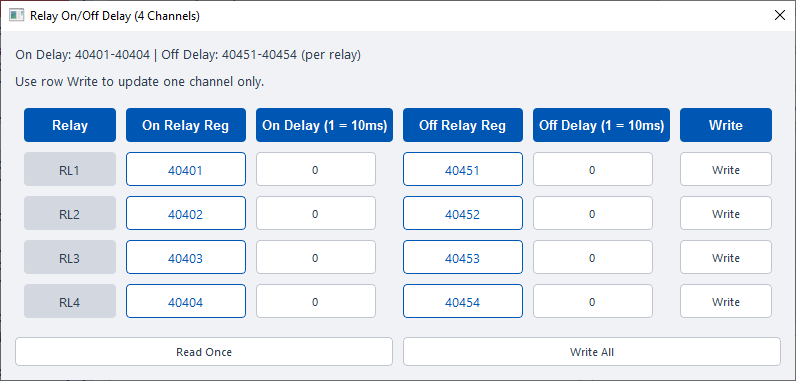Click 'Use row Write to update' hint text
This screenshot has height=381, width=796.
pyautogui.click(x=140, y=82)
